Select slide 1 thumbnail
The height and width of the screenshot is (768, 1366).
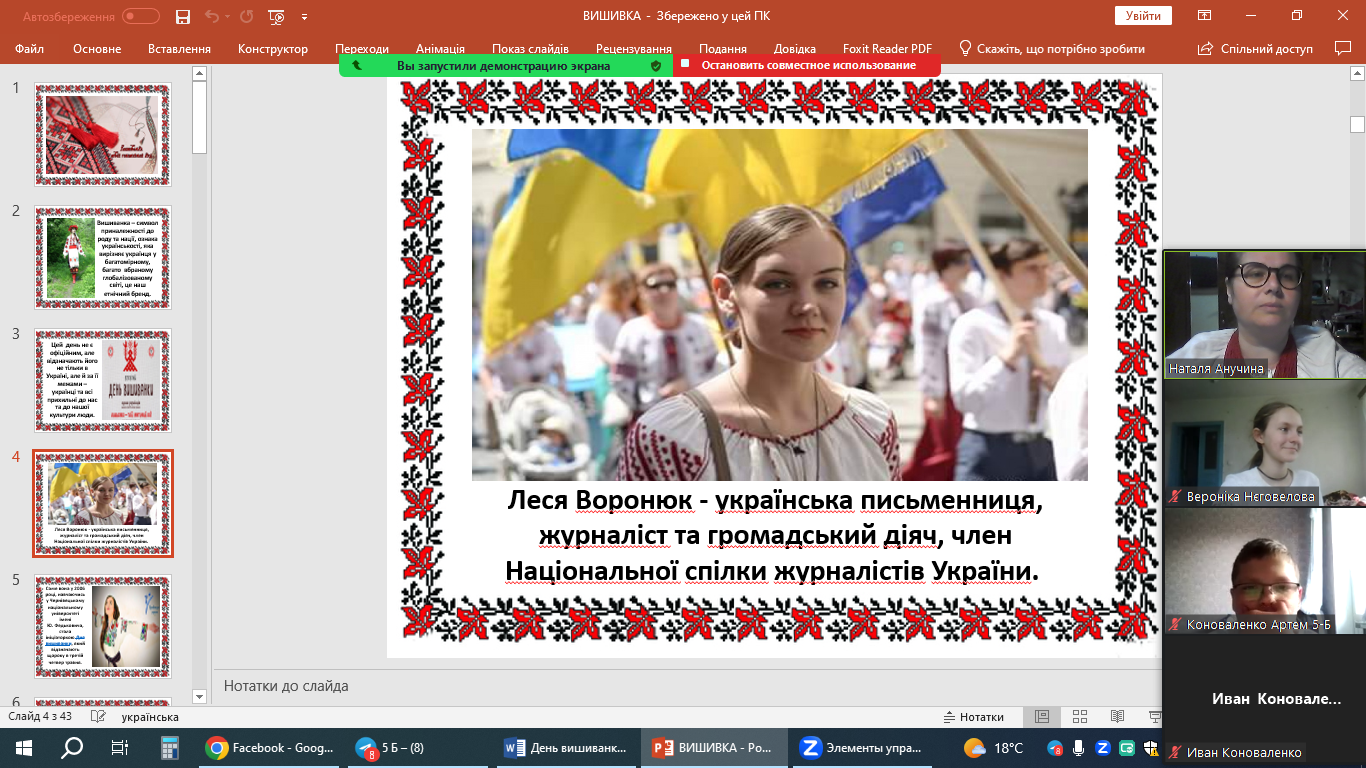click(x=103, y=134)
